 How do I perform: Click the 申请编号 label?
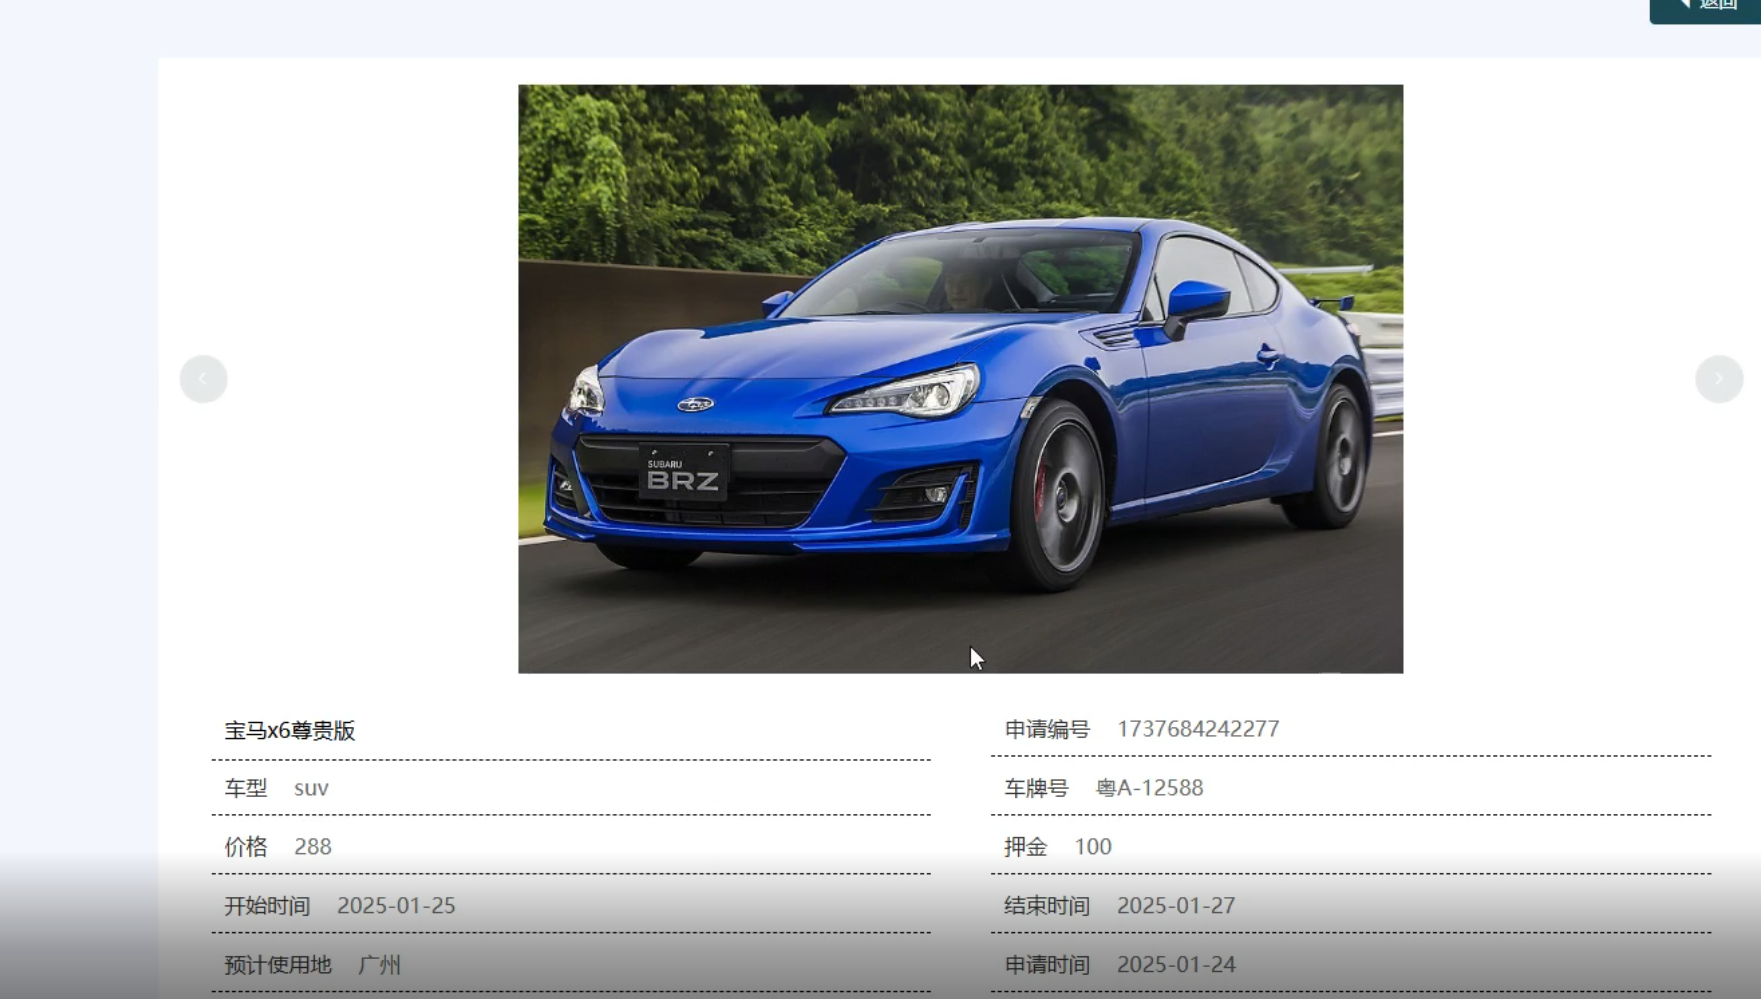coord(1046,730)
